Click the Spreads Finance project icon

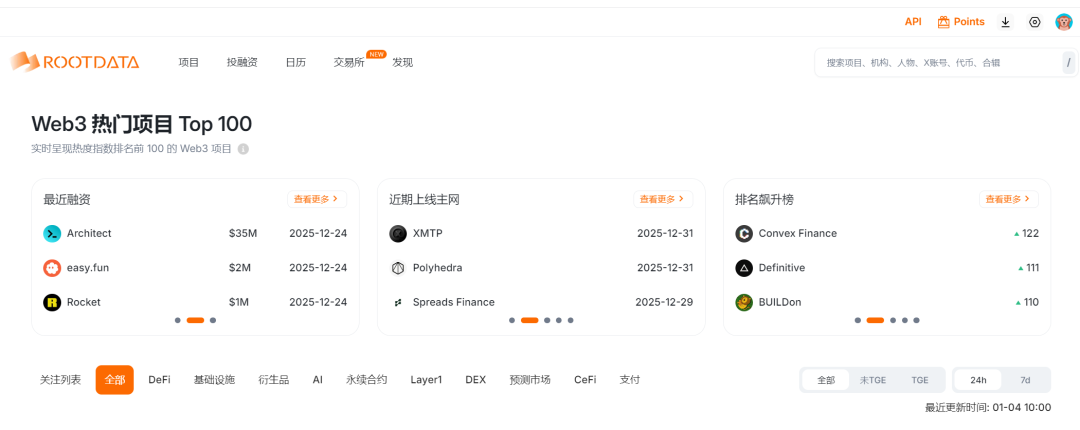pyautogui.click(x=398, y=303)
